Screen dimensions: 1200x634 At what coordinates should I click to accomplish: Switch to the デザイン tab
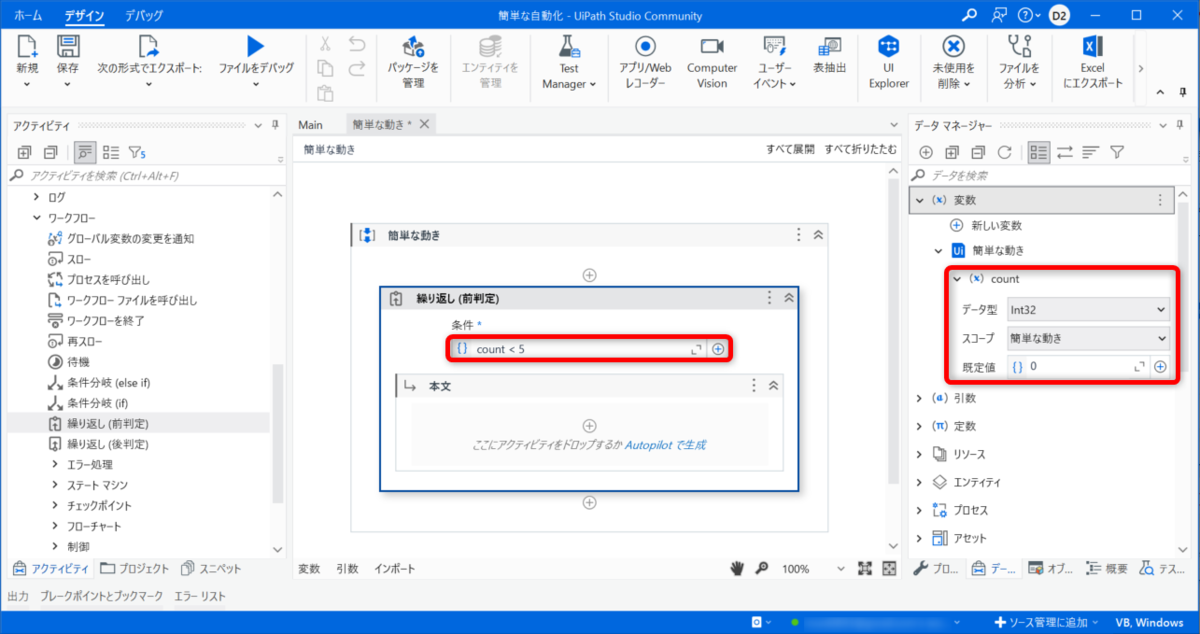coord(84,15)
